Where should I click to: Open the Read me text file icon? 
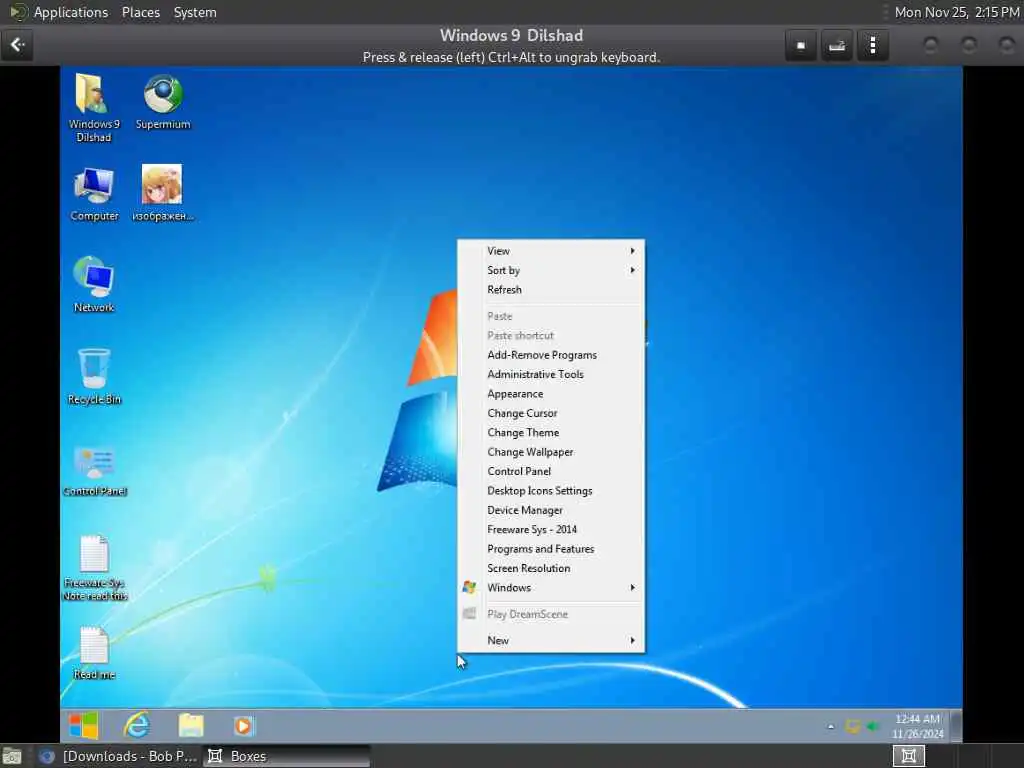point(94,653)
